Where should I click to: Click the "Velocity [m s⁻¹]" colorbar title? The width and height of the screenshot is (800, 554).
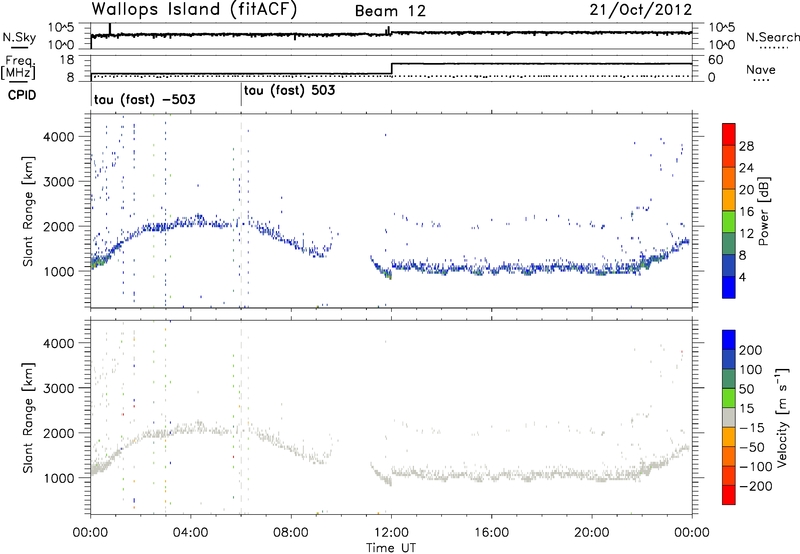click(x=782, y=417)
